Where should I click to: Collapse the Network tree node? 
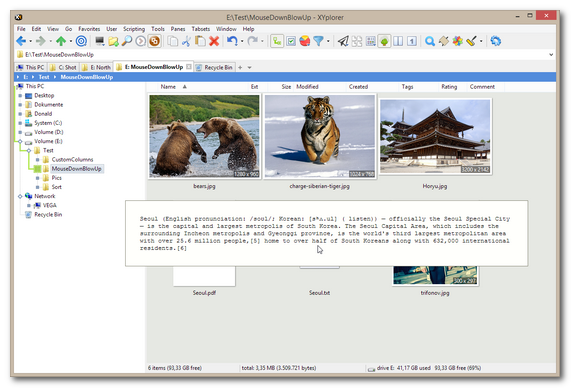pos(20,196)
